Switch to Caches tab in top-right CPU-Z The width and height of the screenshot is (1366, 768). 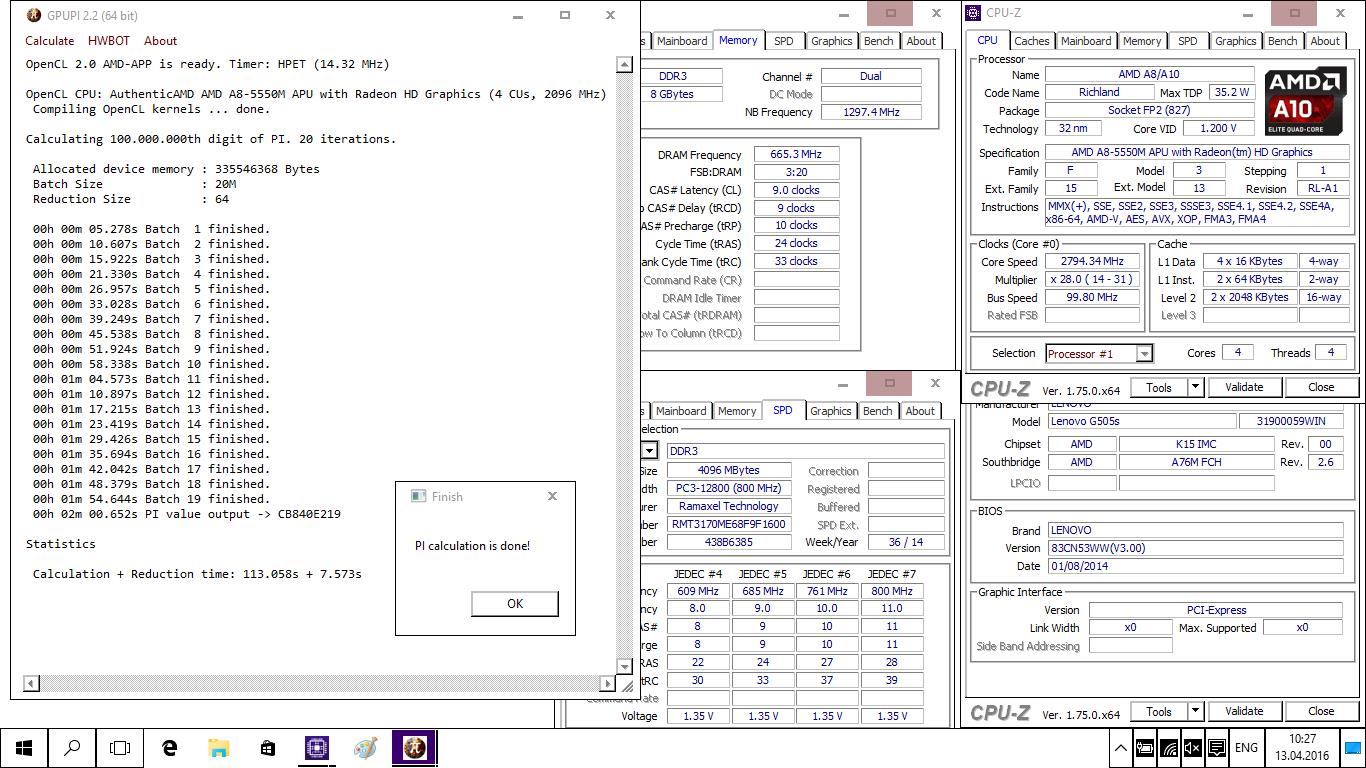coord(1032,41)
